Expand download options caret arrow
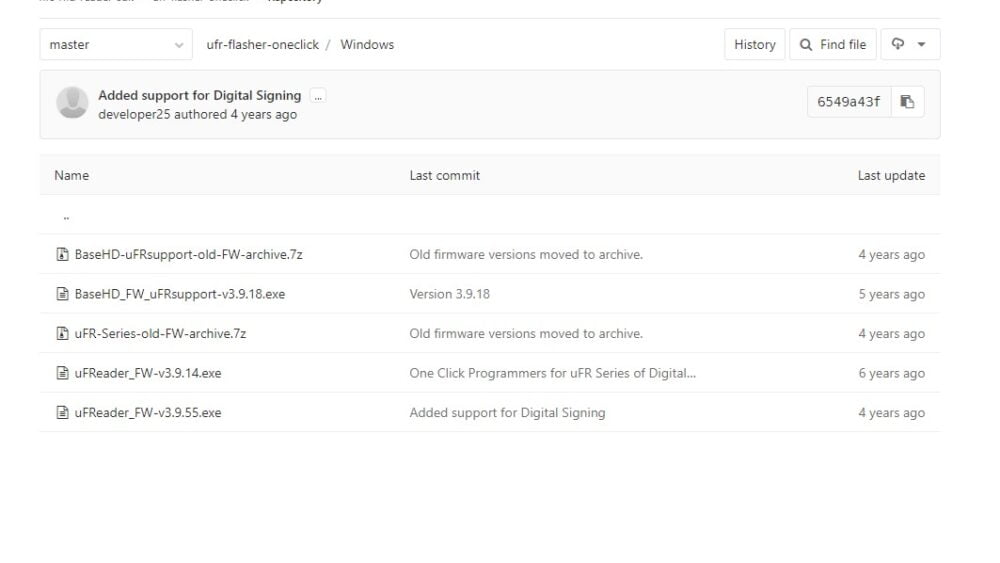The width and height of the screenshot is (1000, 563). [922, 44]
